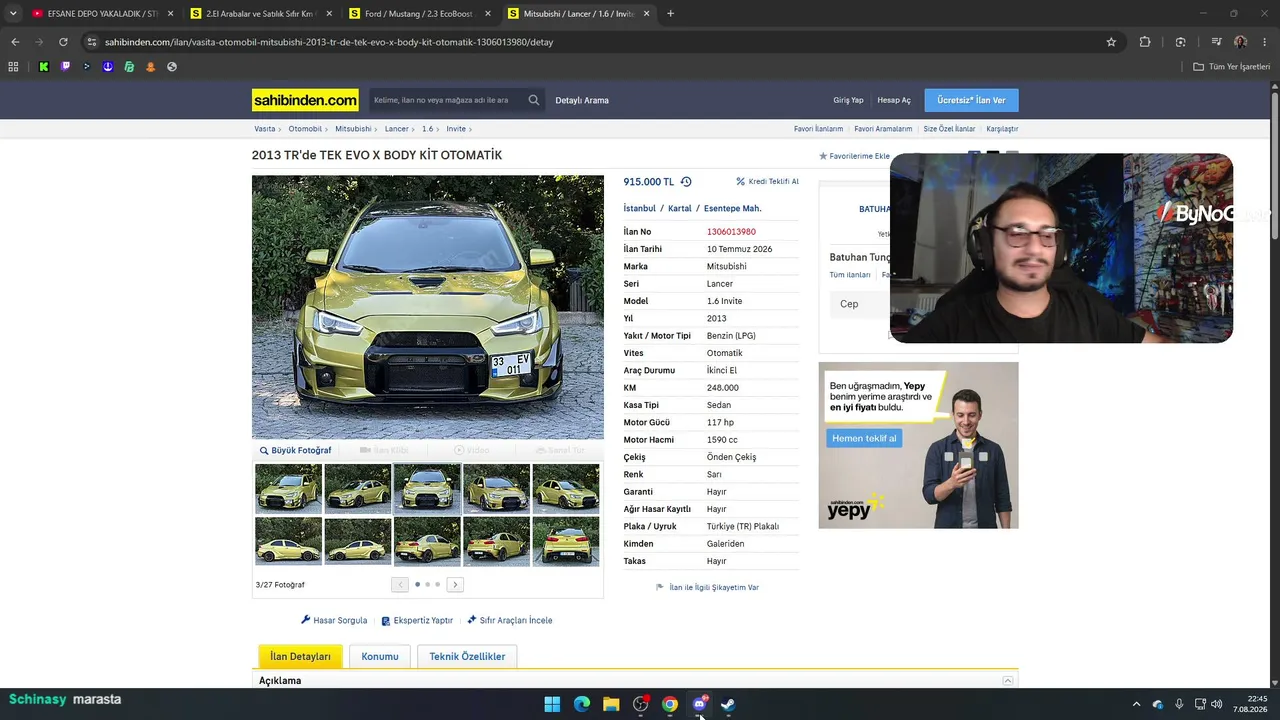The image size is (1280, 720).
Task: Open Favori İlanlarım link
Action: [818, 129]
